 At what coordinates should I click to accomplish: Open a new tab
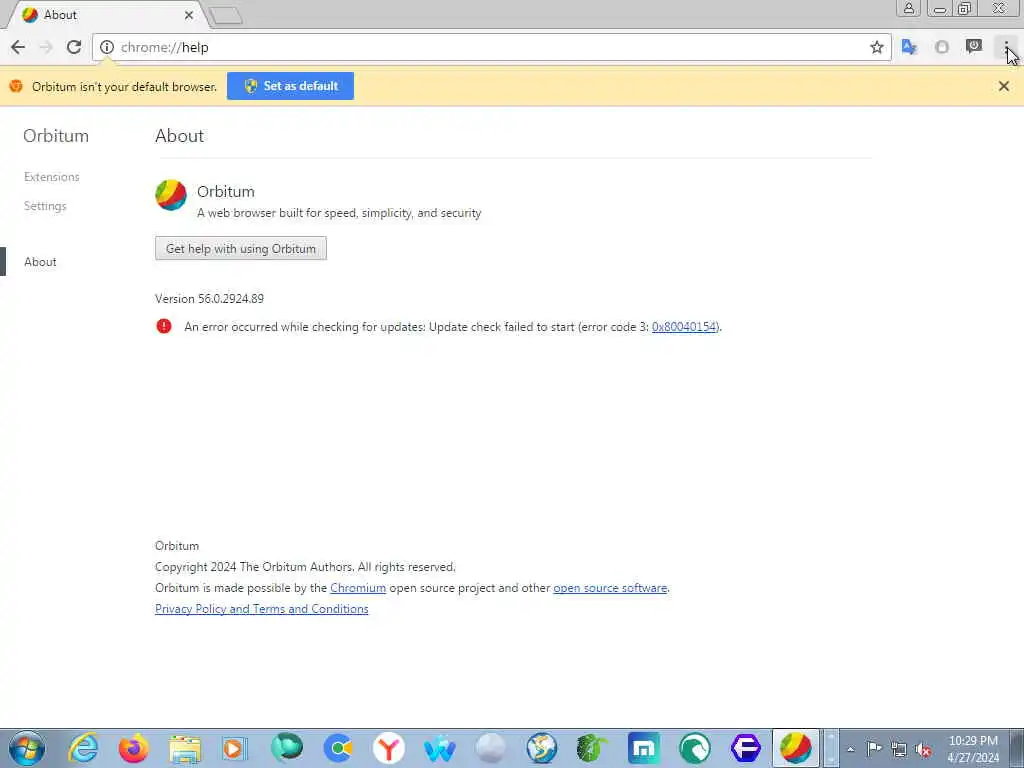(x=227, y=15)
